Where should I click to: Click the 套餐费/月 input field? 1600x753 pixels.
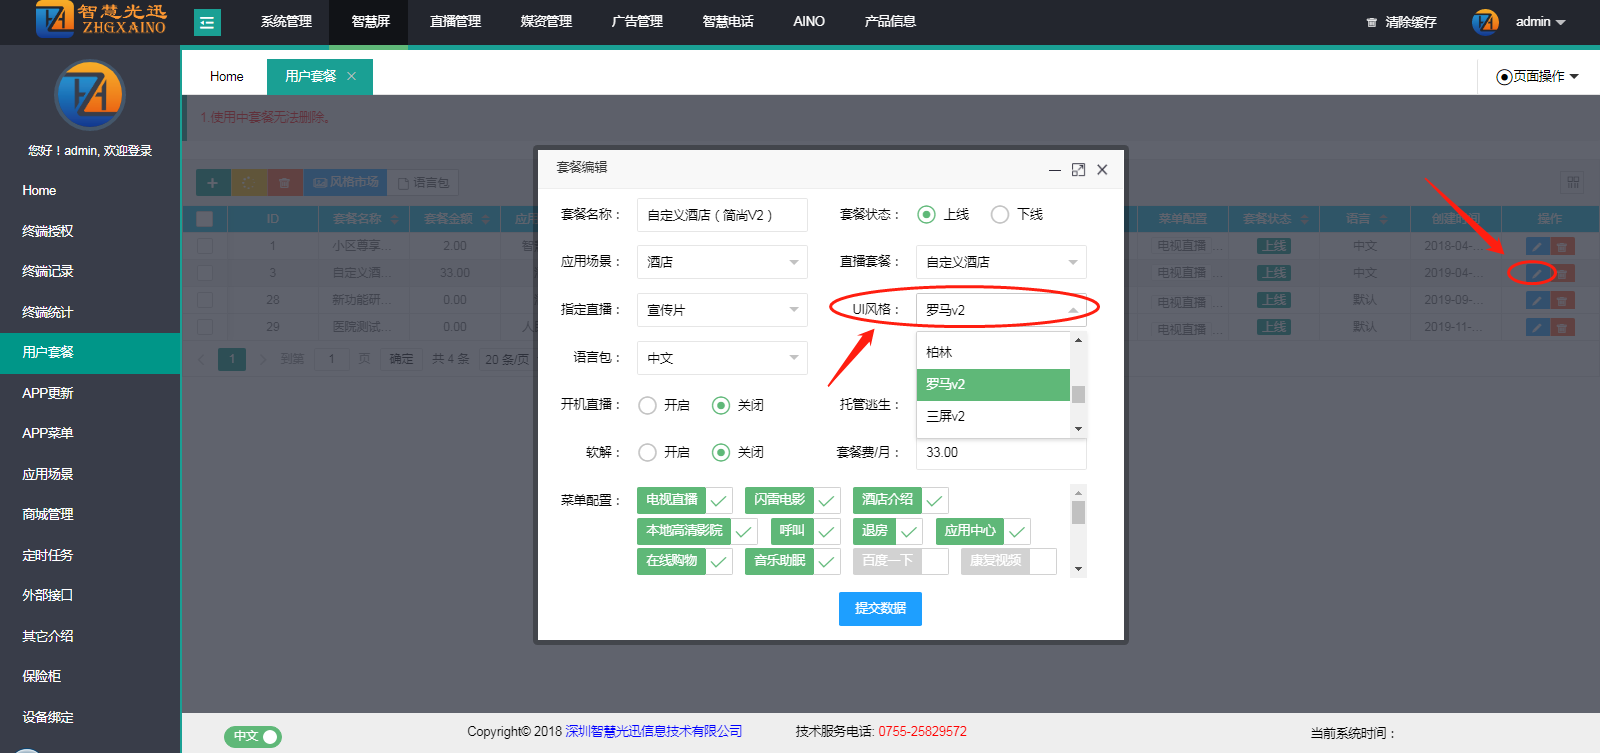(x=1000, y=453)
